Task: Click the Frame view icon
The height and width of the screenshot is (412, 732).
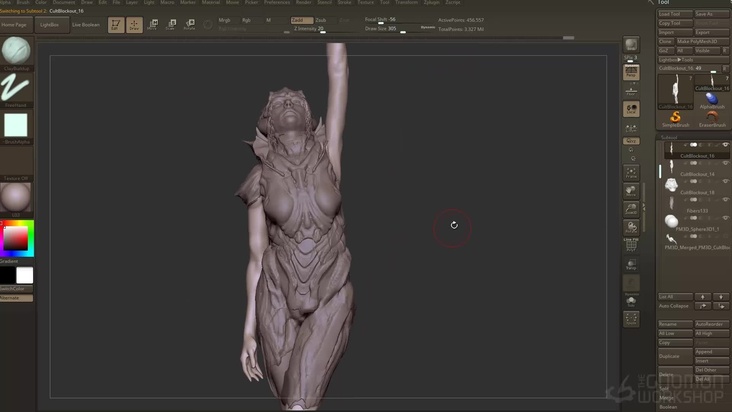Action: click(x=631, y=172)
